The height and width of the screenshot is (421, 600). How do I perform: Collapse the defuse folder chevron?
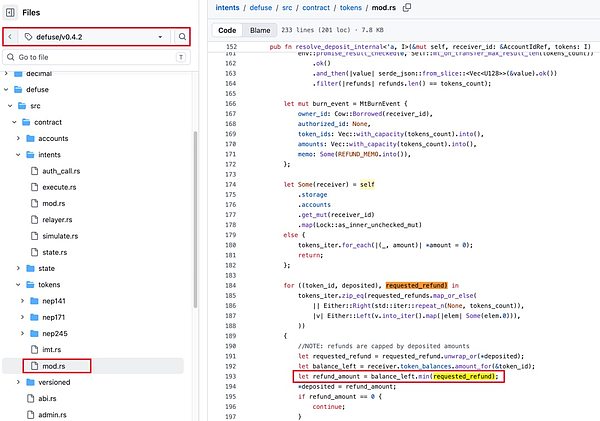(x=6, y=90)
